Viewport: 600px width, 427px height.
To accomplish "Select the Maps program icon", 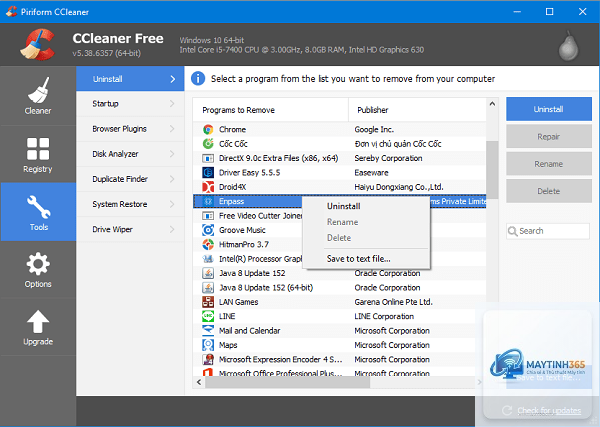I will [x=208, y=345].
